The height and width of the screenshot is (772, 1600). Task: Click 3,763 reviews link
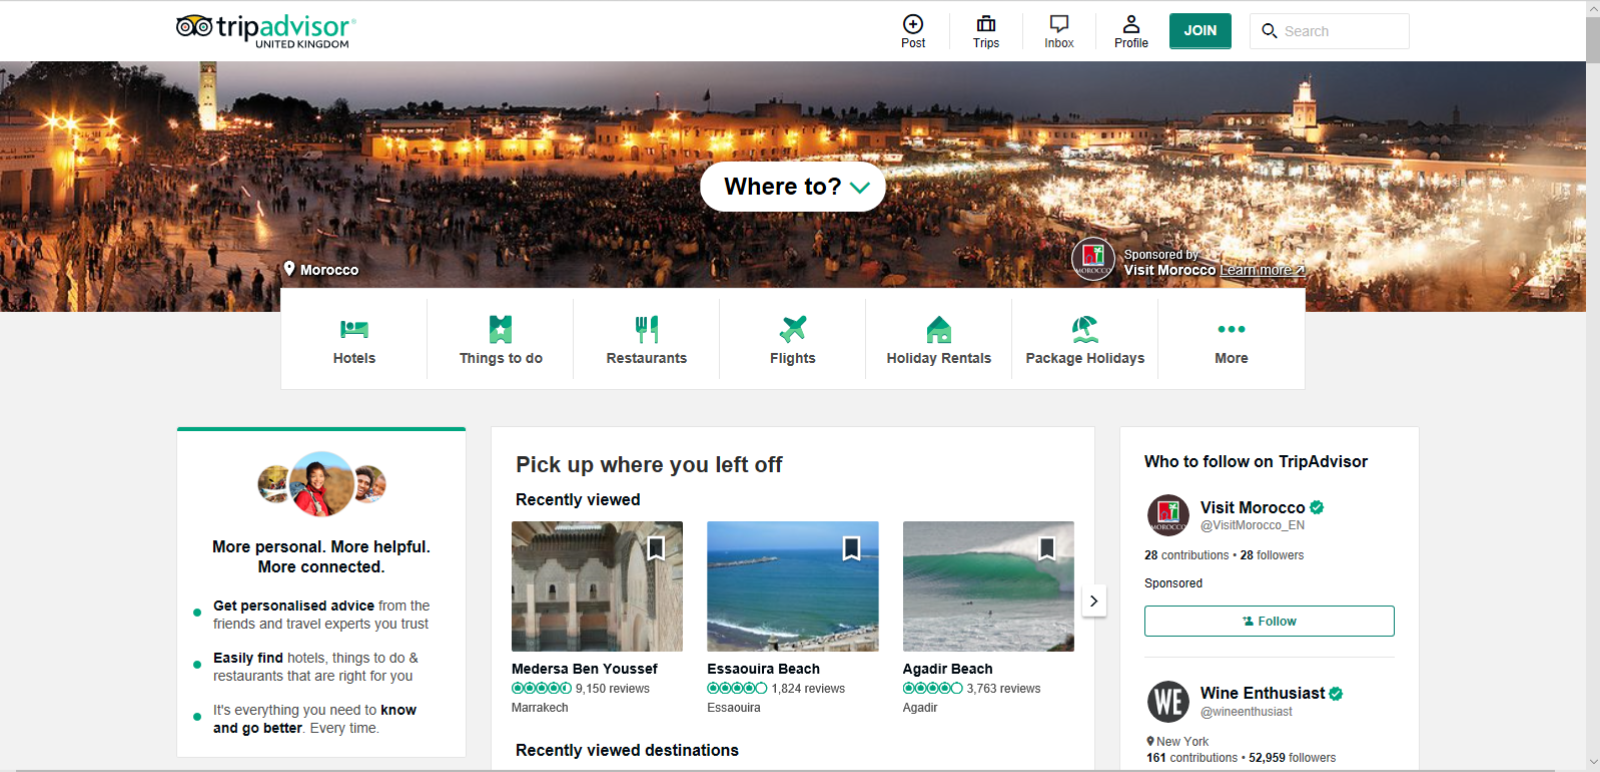coord(1003,688)
